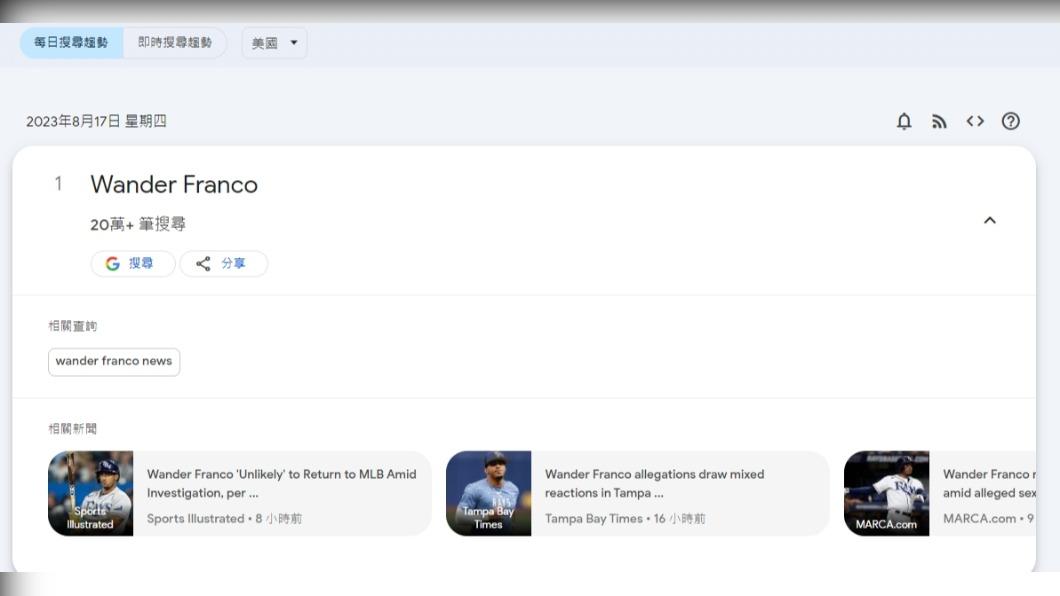Image resolution: width=1060 pixels, height=596 pixels.
Task: Click the date 2023年8月17日 星期四
Action: click(x=97, y=122)
